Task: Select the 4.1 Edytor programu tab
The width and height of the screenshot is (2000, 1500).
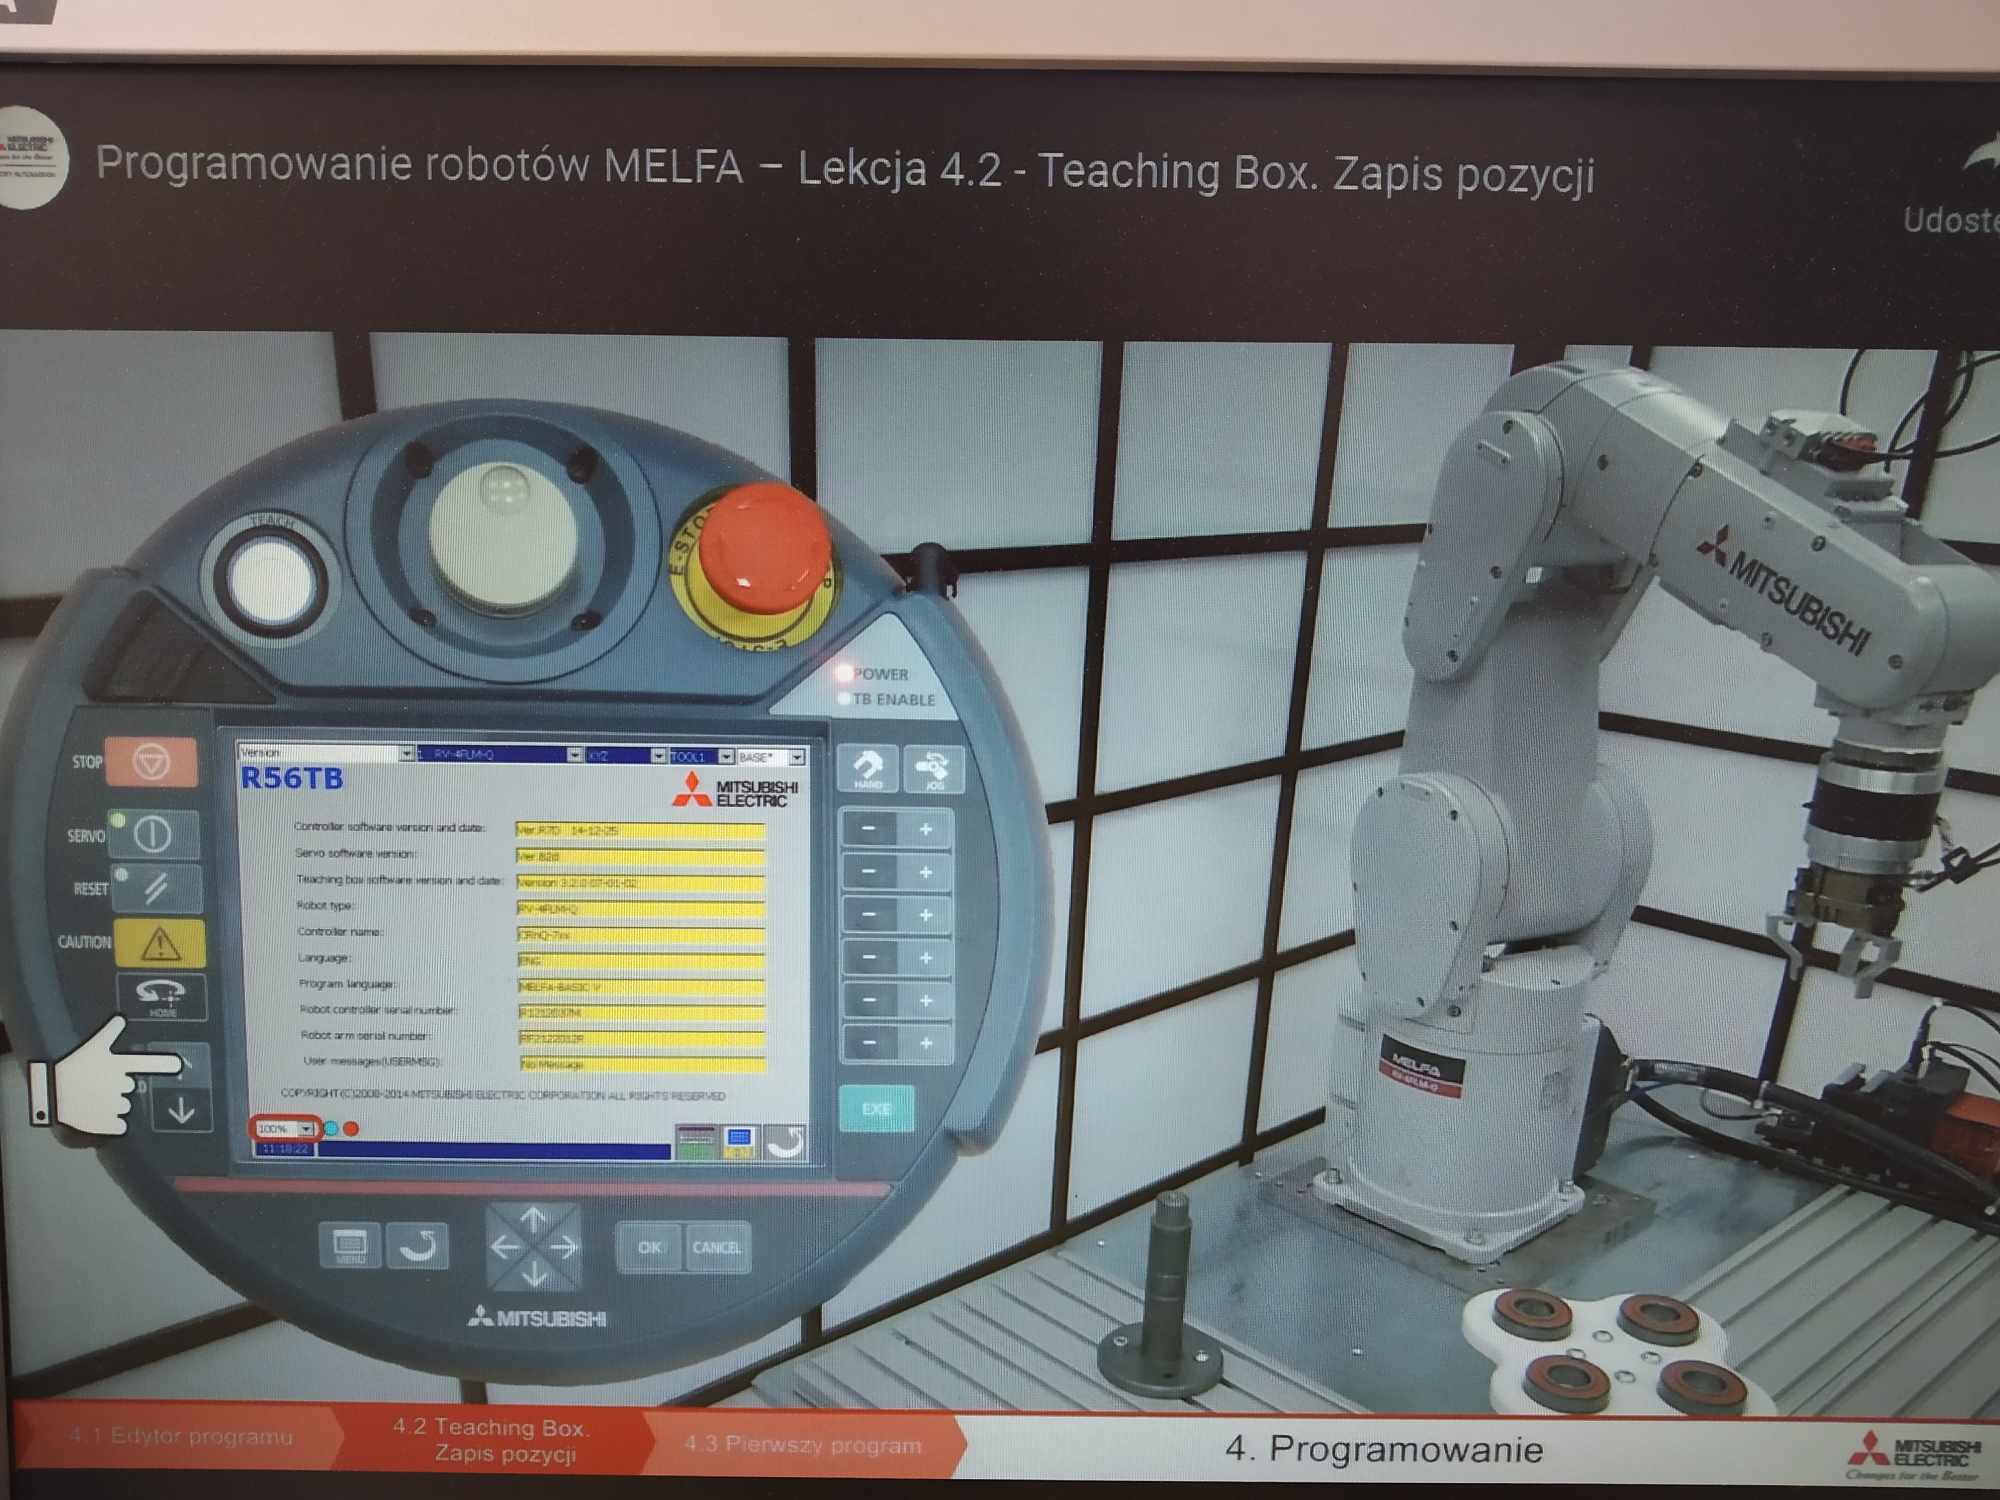Action: [181, 1437]
